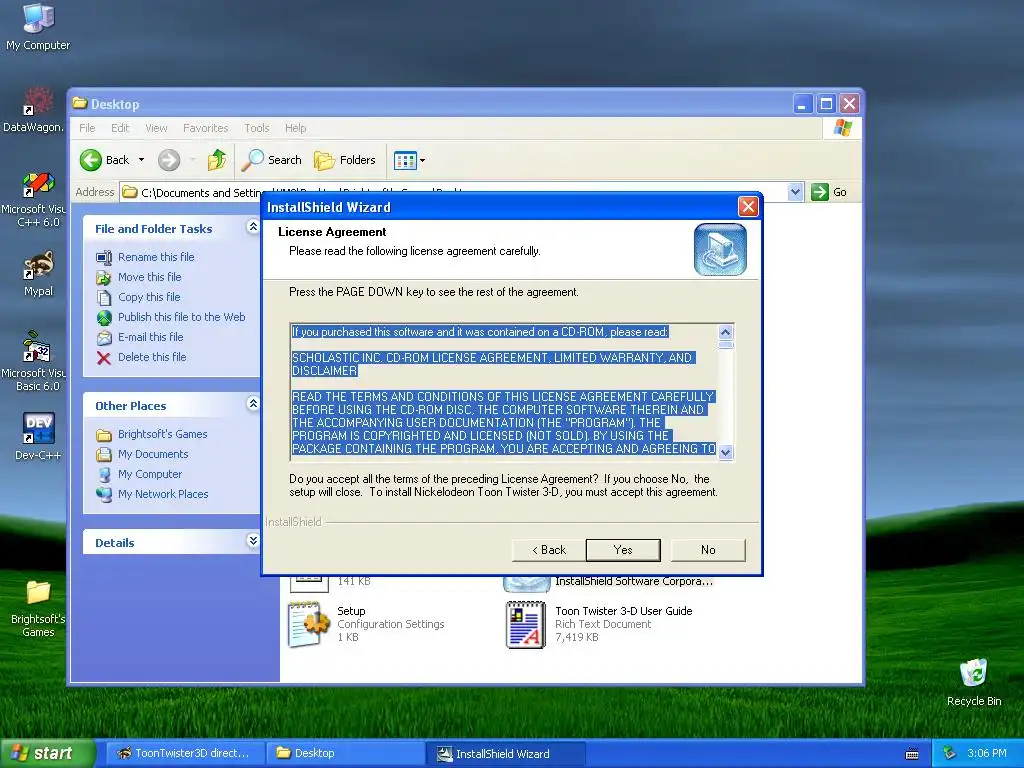Open the View menu
The width and height of the screenshot is (1024, 768).
pyautogui.click(x=156, y=128)
